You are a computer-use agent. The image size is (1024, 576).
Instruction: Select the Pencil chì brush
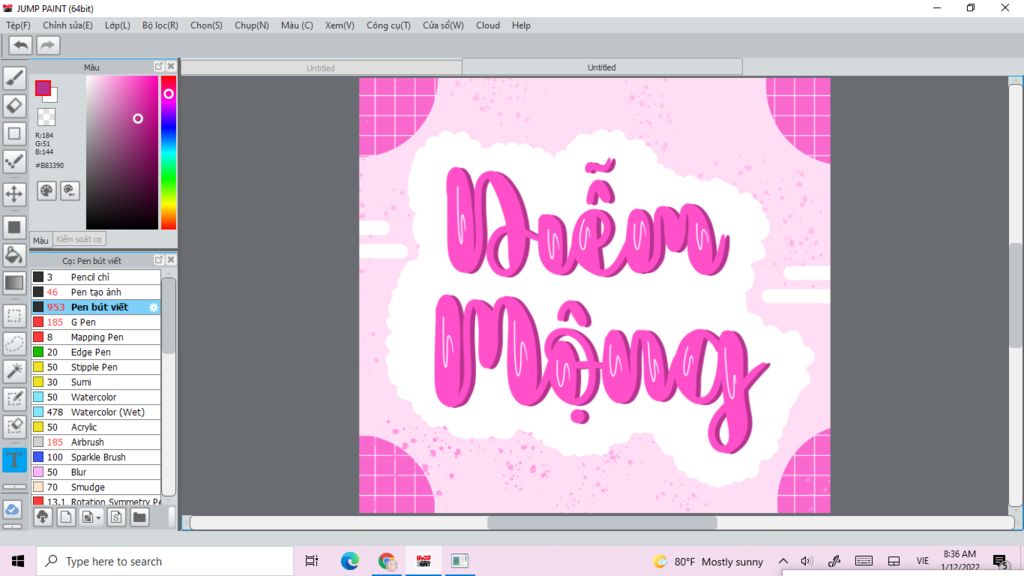(96, 277)
